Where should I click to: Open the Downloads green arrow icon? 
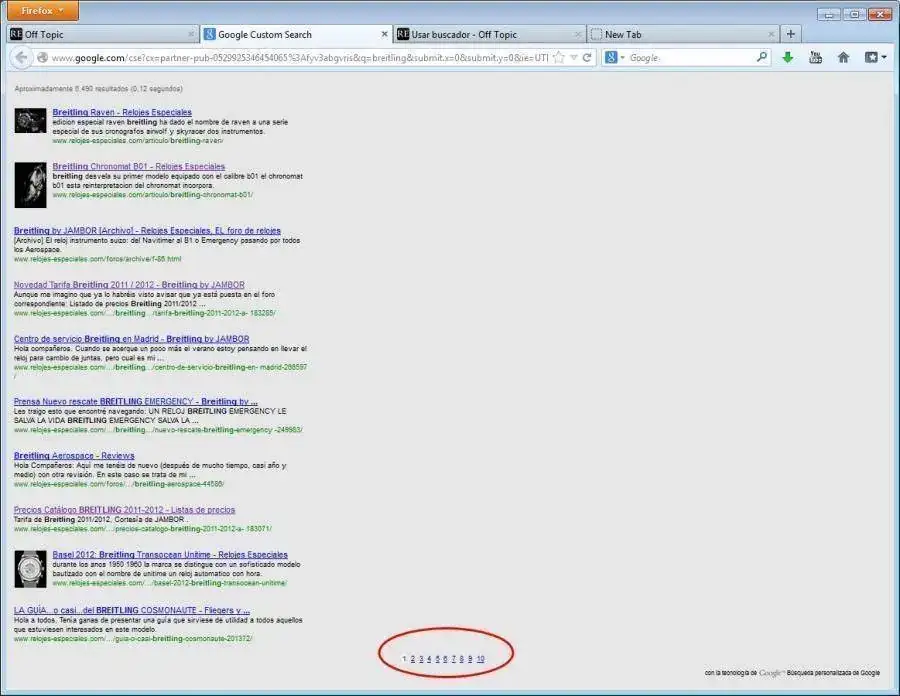click(x=788, y=58)
